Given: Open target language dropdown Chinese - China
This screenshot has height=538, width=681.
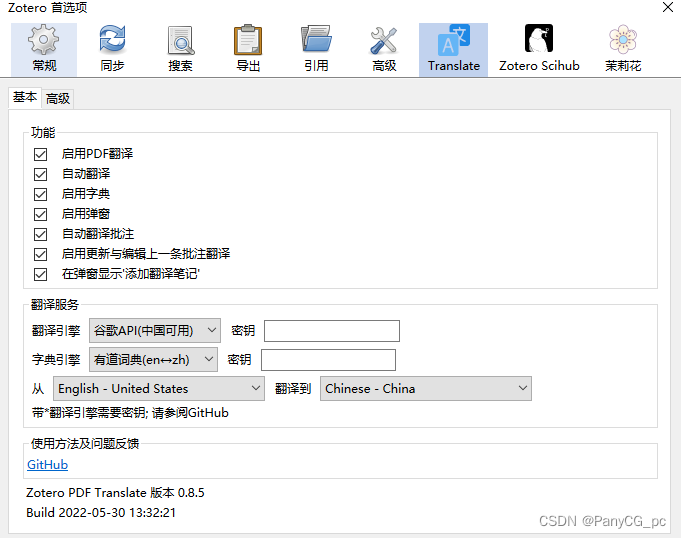Looking at the screenshot, I should point(426,388).
